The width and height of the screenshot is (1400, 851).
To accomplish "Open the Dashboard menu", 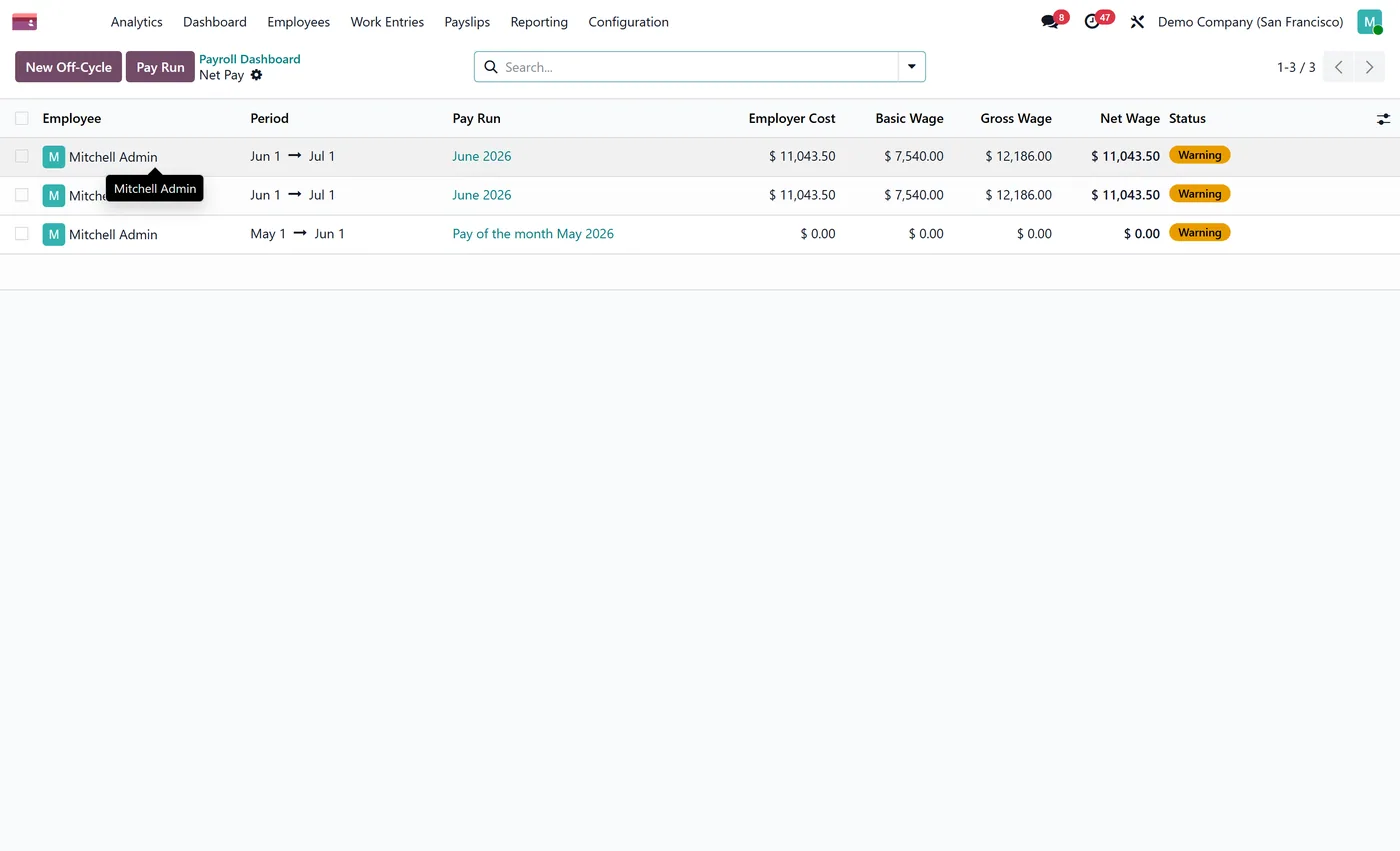I will click(x=215, y=22).
